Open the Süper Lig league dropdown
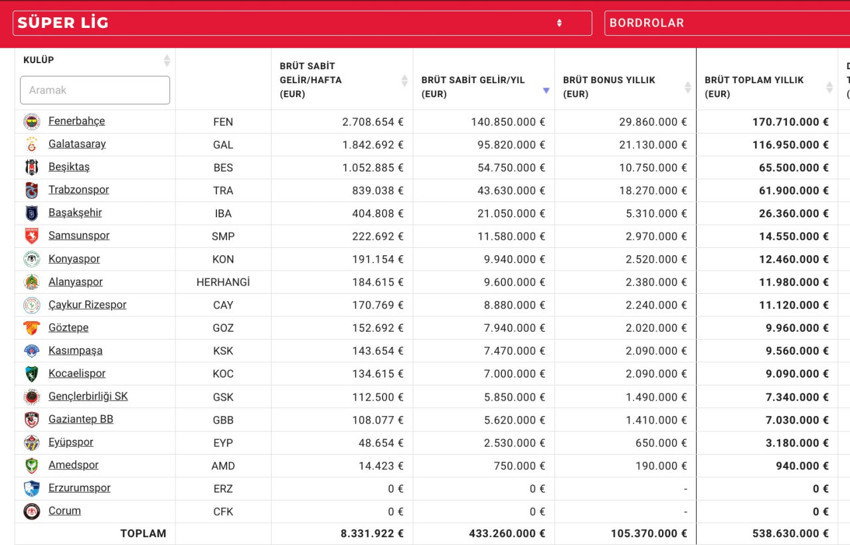The width and height of the screenshot is (850, 545). (x=302, y=23)
